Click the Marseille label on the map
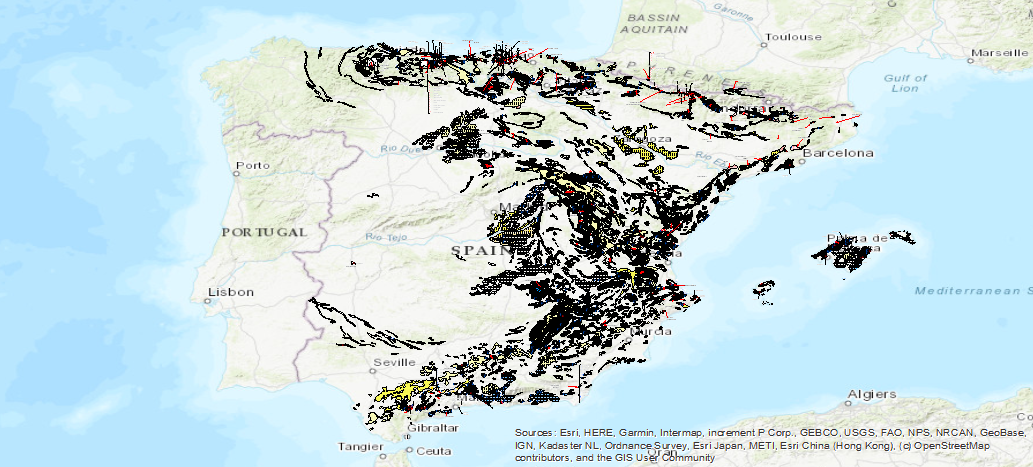Viewport: 1033px width, 467px height. coord(1004,51)
